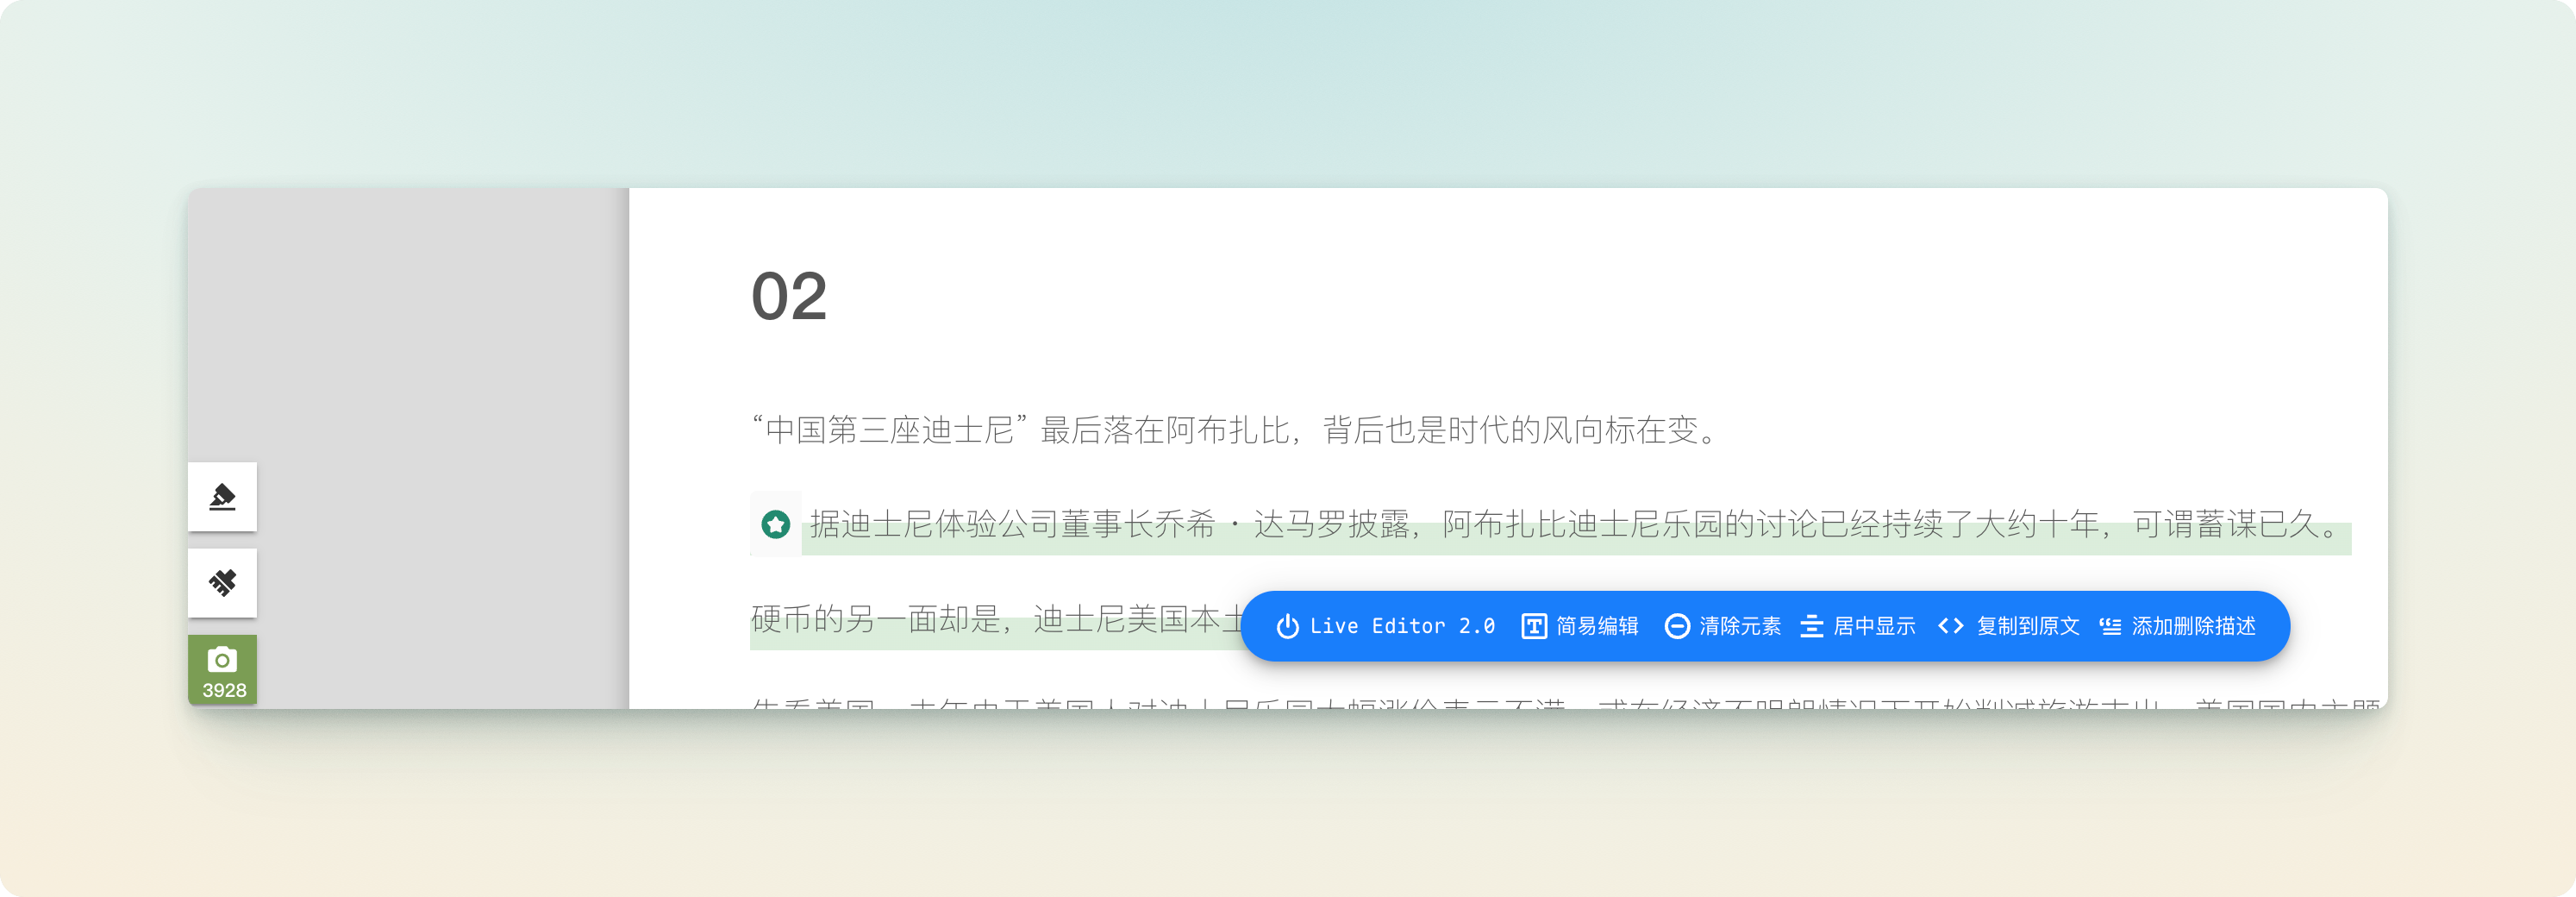Click 清除元素 in the blue toolbar
This screenshot has height=897, width=2576.
[1723, 626]
